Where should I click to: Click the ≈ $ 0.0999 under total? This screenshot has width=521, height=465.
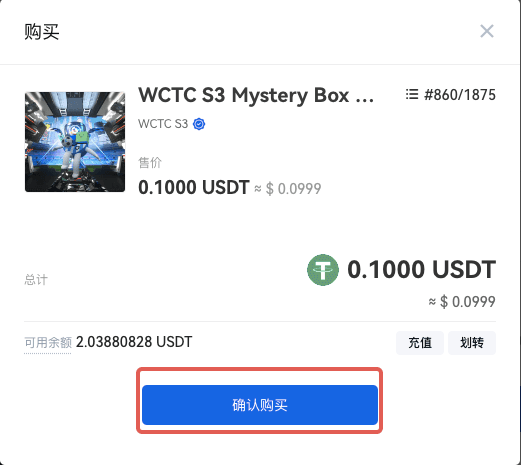(462, 302)
